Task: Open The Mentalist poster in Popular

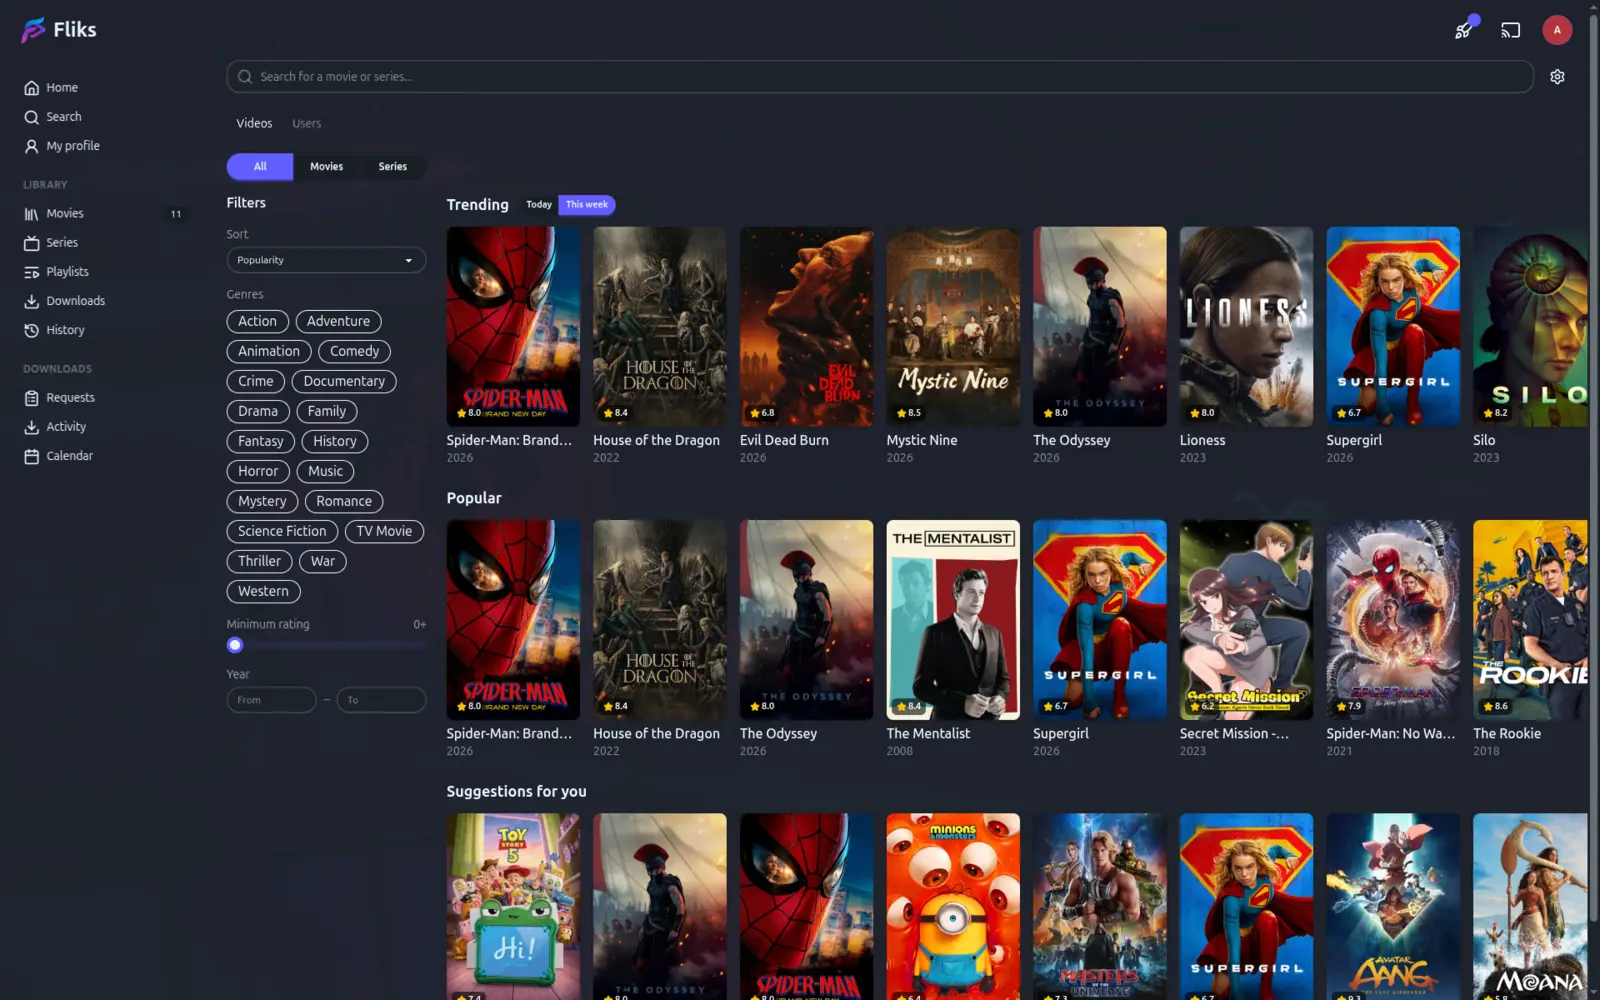Action: coord(953,620)
